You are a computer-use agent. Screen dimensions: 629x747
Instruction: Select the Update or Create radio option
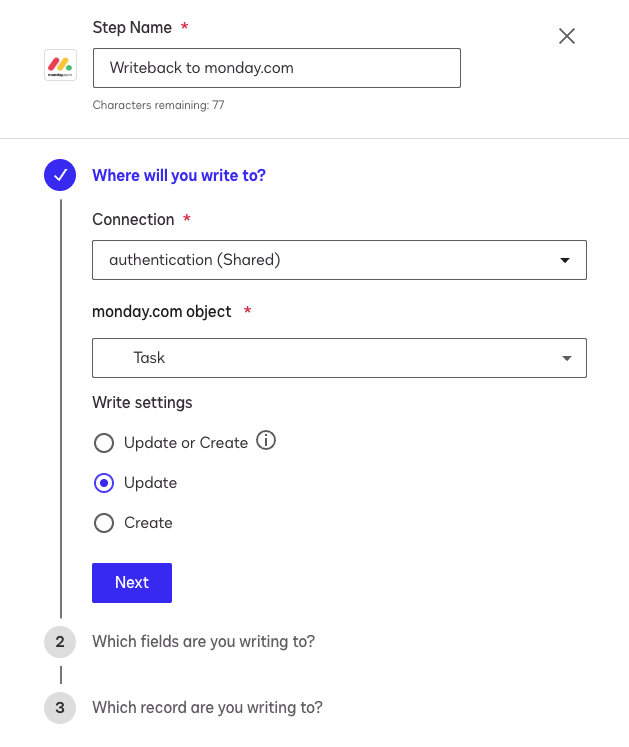[103, 443]
